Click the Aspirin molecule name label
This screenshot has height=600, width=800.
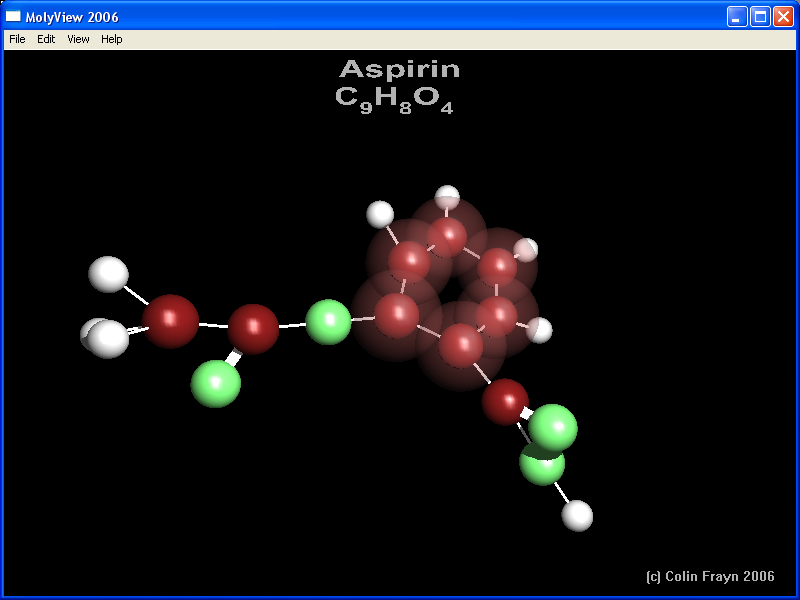[399, 69]
